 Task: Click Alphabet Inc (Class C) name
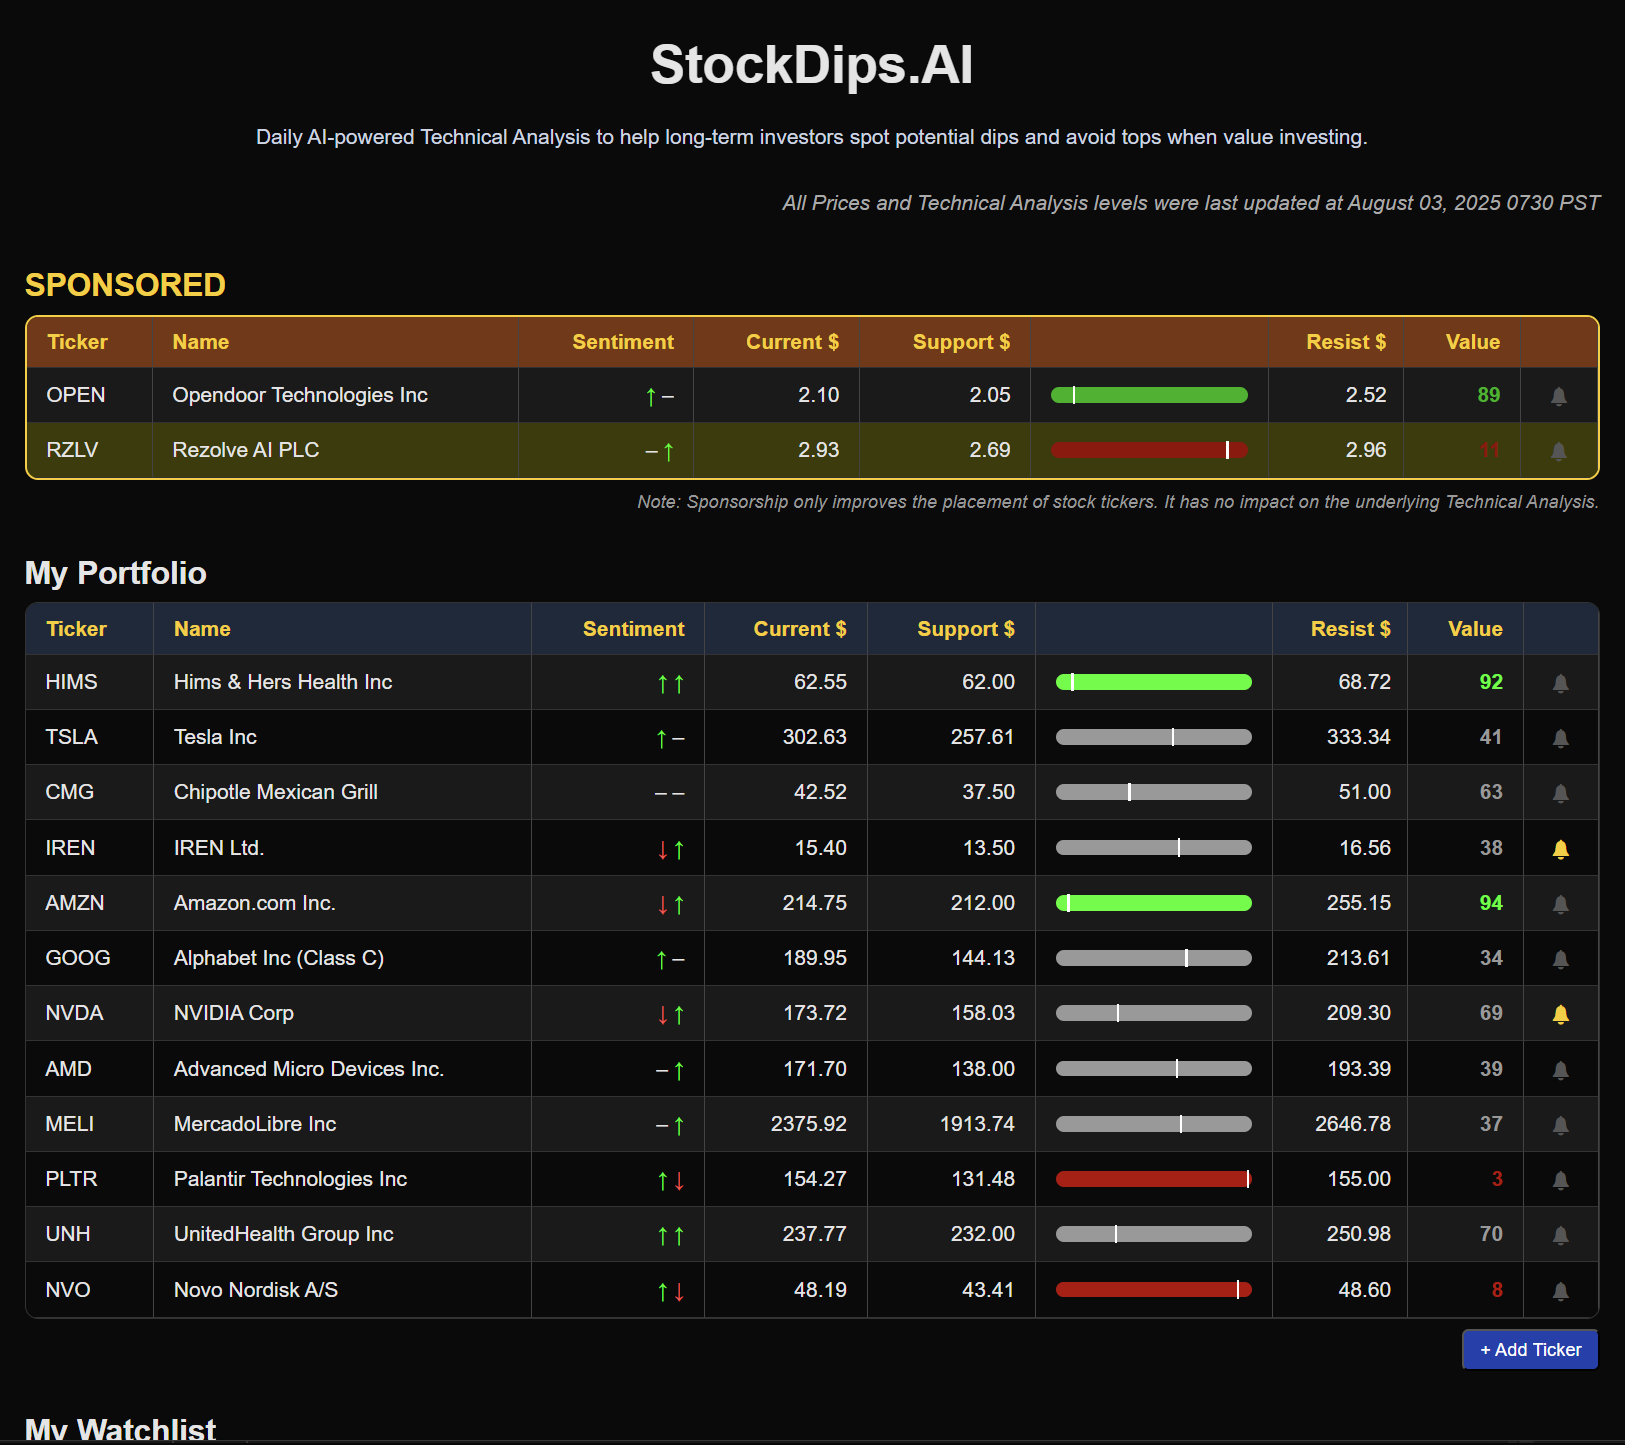(x=279, y=958)
